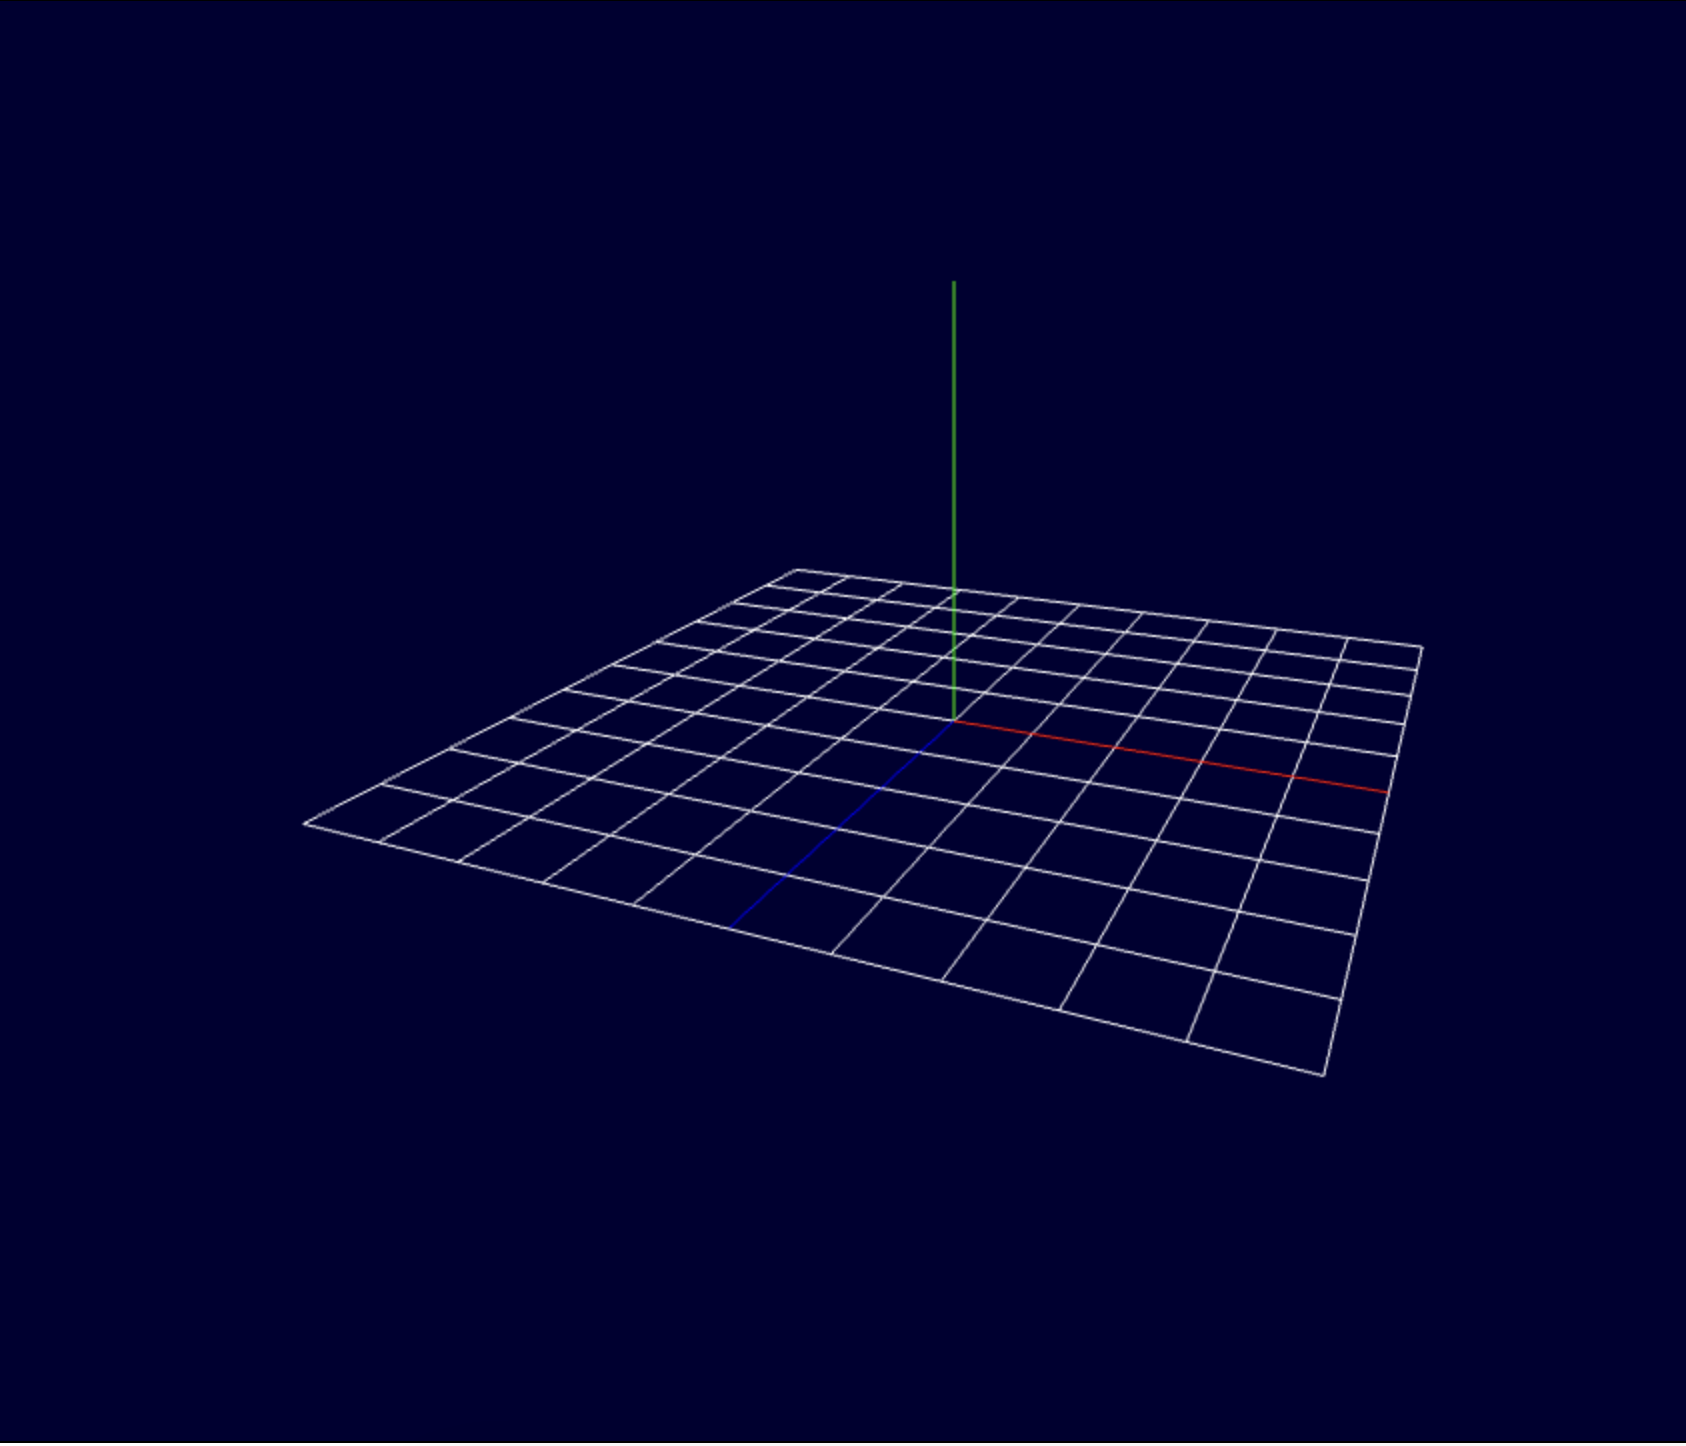Click the top-back corner of the grid
The height and width of the screenshot is (1446, 1686).
click(797, 570)
